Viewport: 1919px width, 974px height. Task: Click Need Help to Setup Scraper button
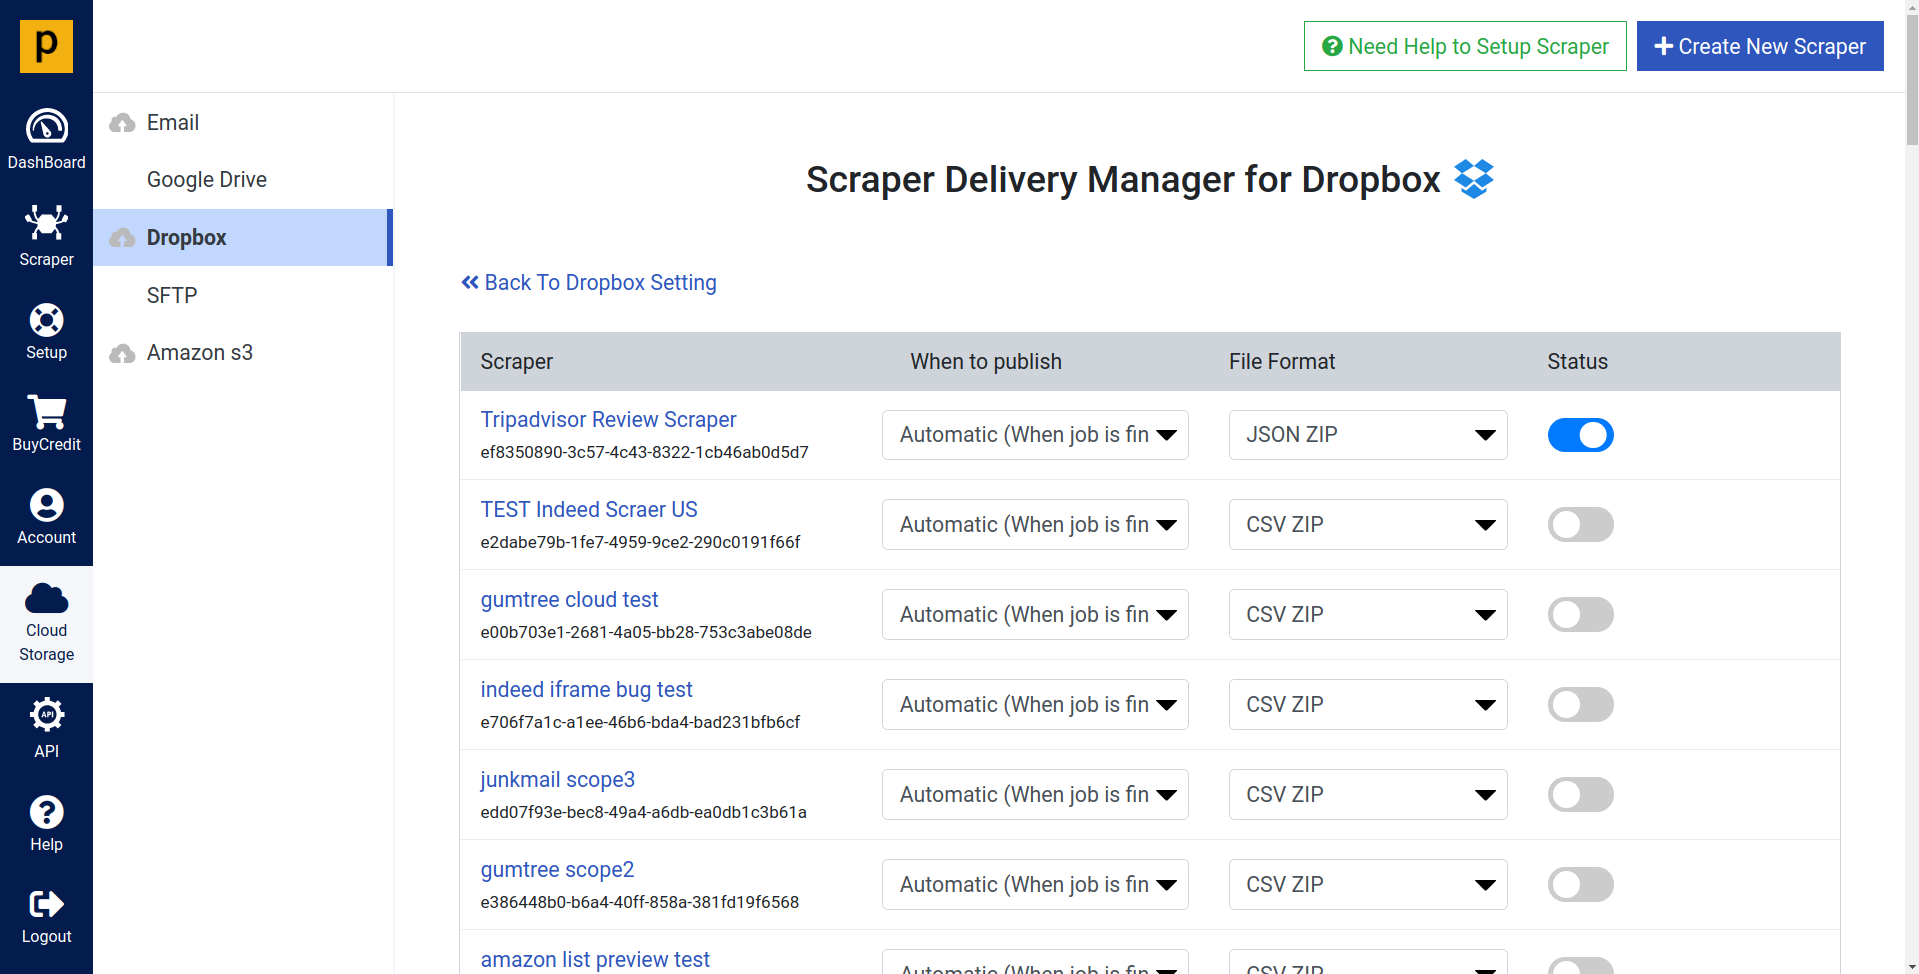coord(1465,46)
